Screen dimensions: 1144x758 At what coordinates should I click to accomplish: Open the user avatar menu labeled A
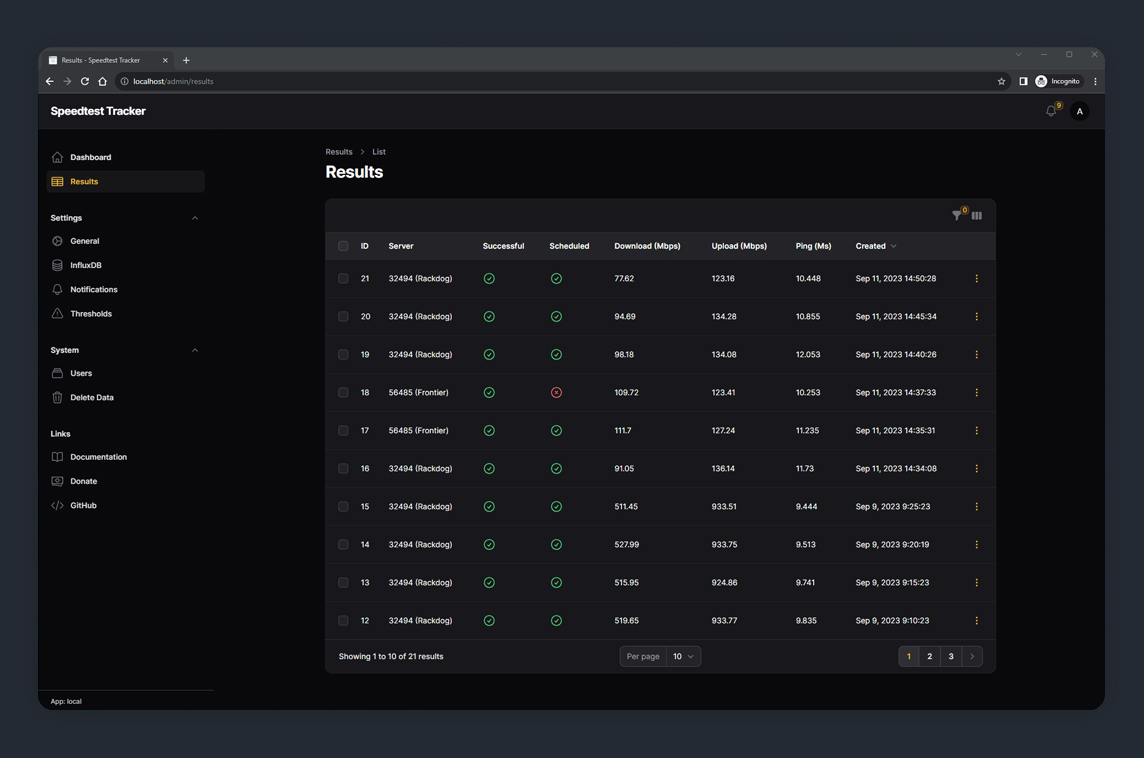pos(1080,111)
